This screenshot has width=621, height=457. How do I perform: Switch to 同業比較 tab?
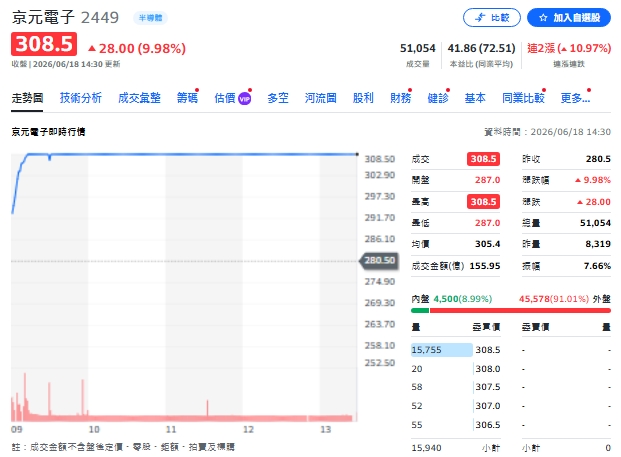pos(523,98)
